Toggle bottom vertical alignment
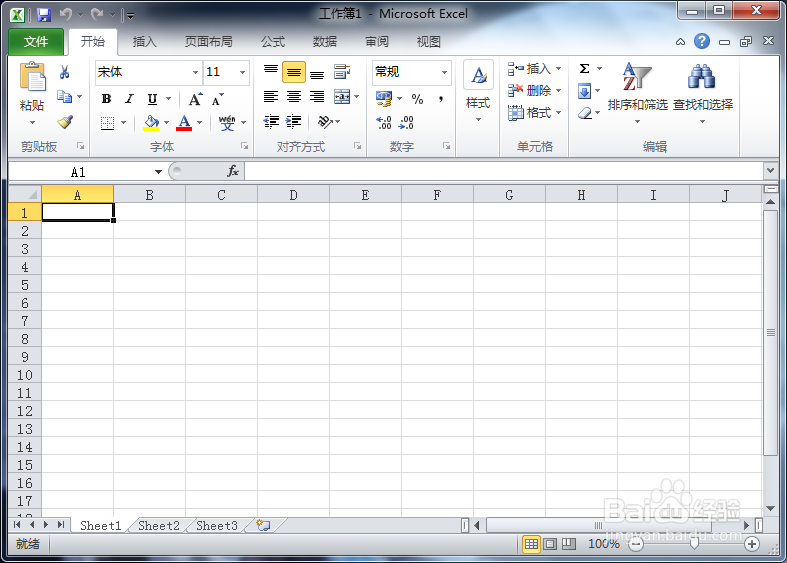787x563 pixels. point(317,72)
